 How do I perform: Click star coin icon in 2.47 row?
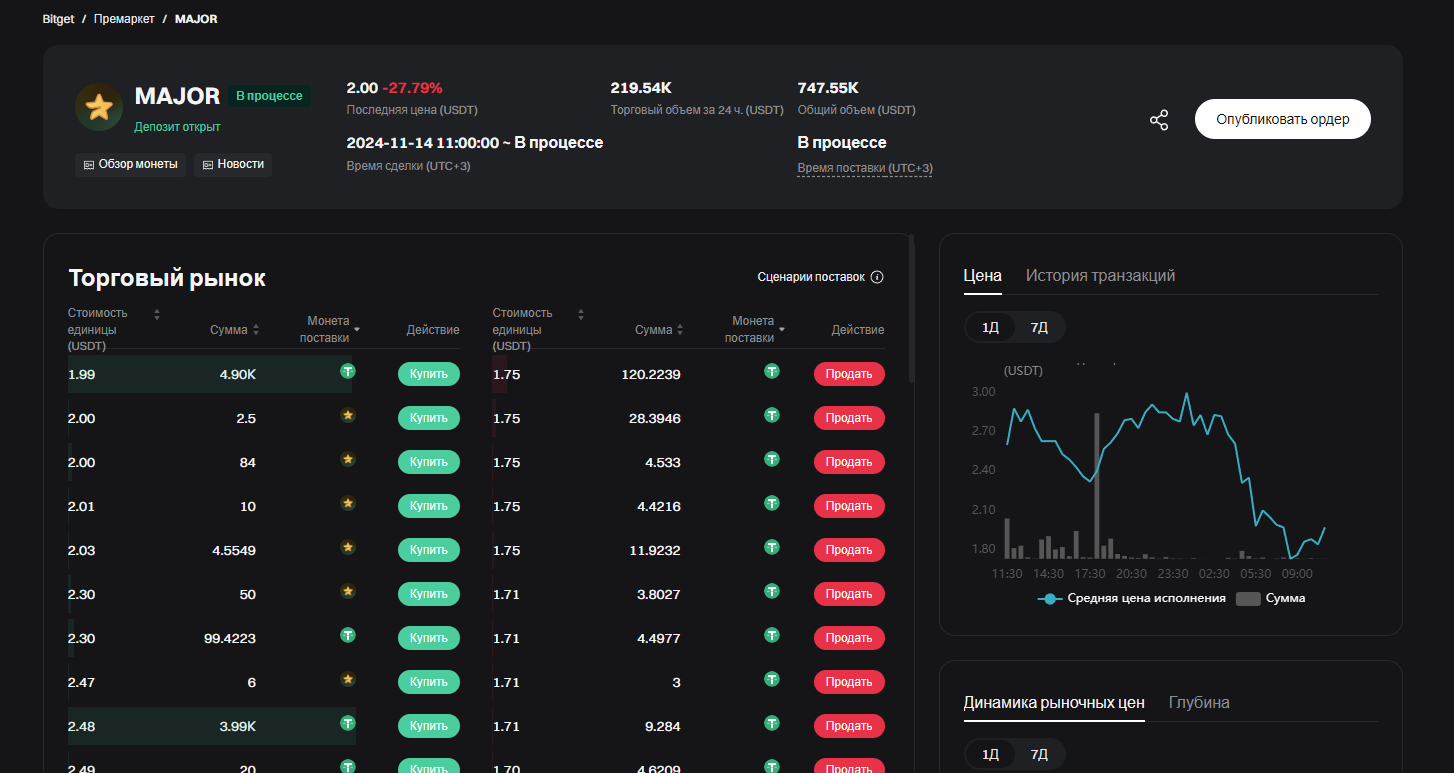coord(348,679)
